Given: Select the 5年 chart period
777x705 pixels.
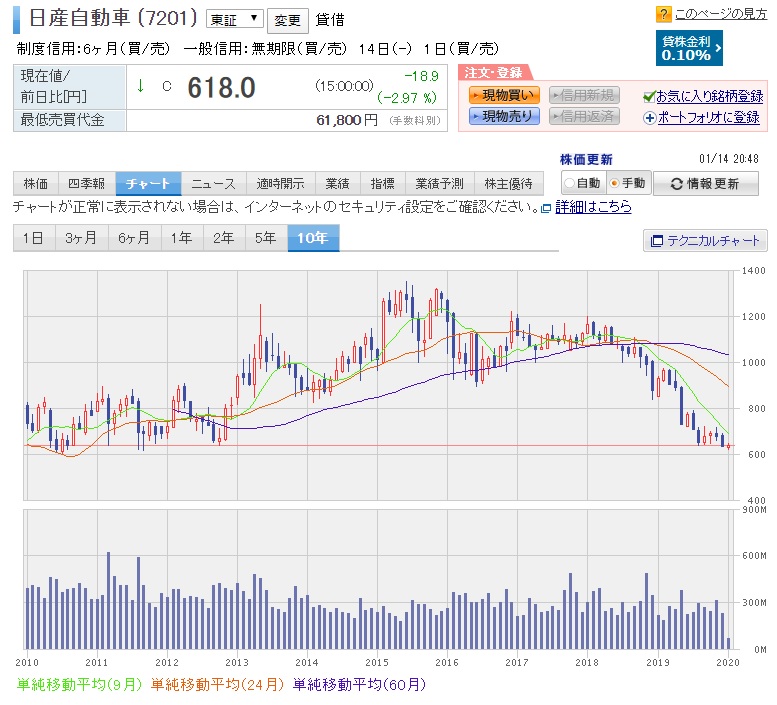Looking at the screenshot, I should 266,238.
